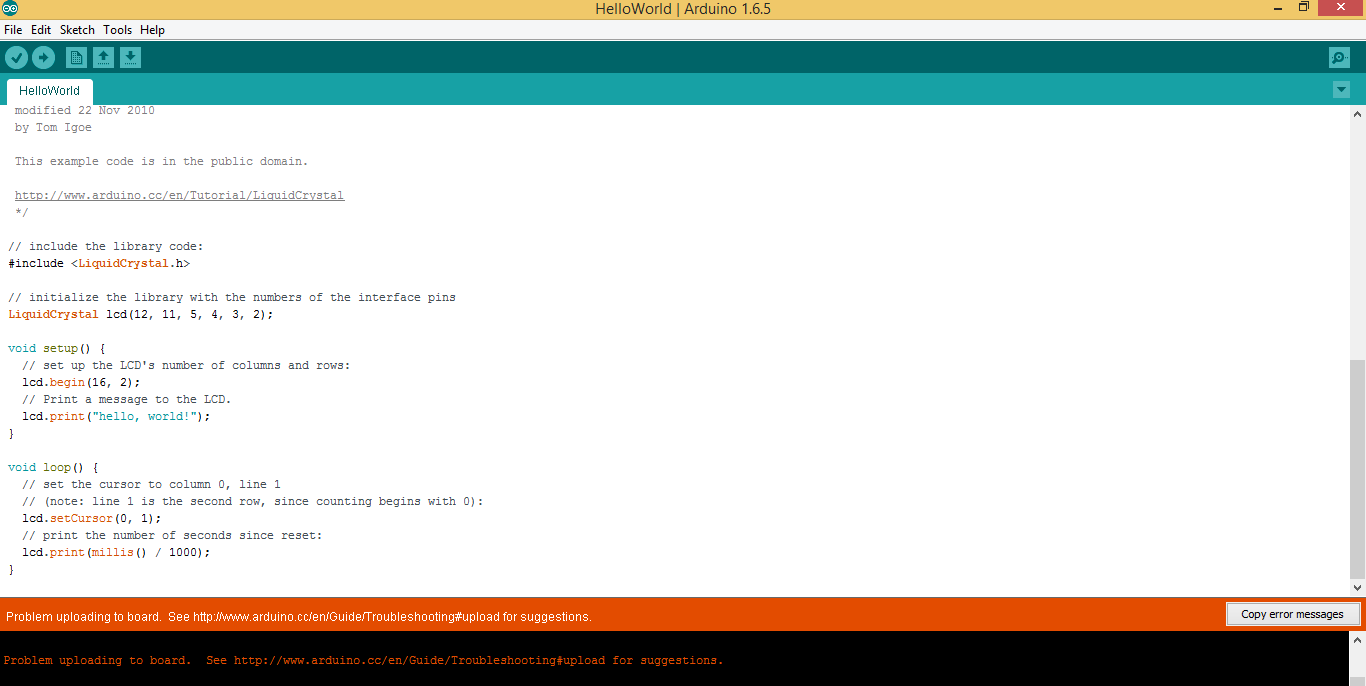Click the "// (note: line 1 is the second row" comment
The image size is (1366, 686).
click(252, 501)
